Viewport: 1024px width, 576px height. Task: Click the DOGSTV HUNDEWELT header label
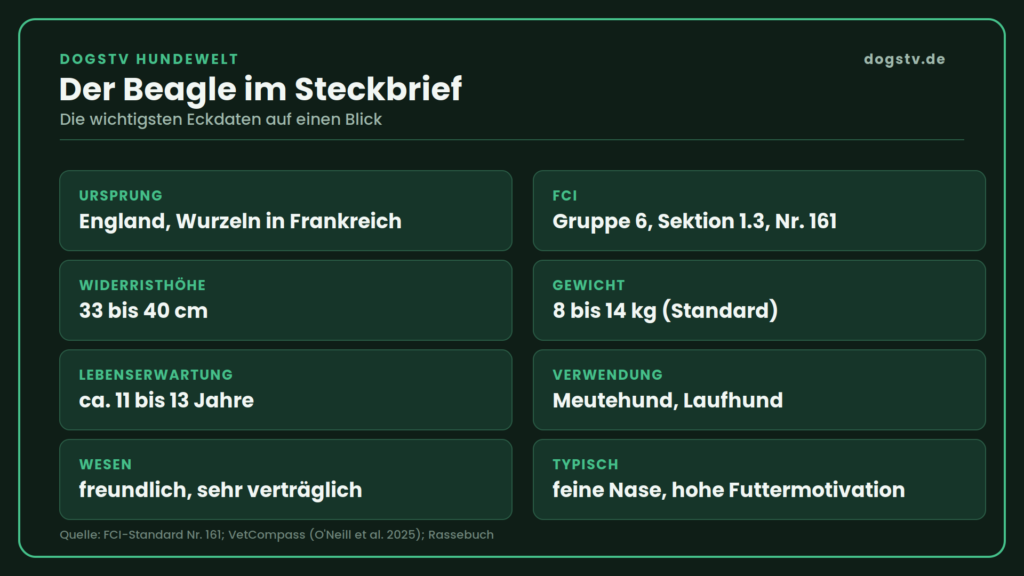pyautogui.click(x=149, y=59)
